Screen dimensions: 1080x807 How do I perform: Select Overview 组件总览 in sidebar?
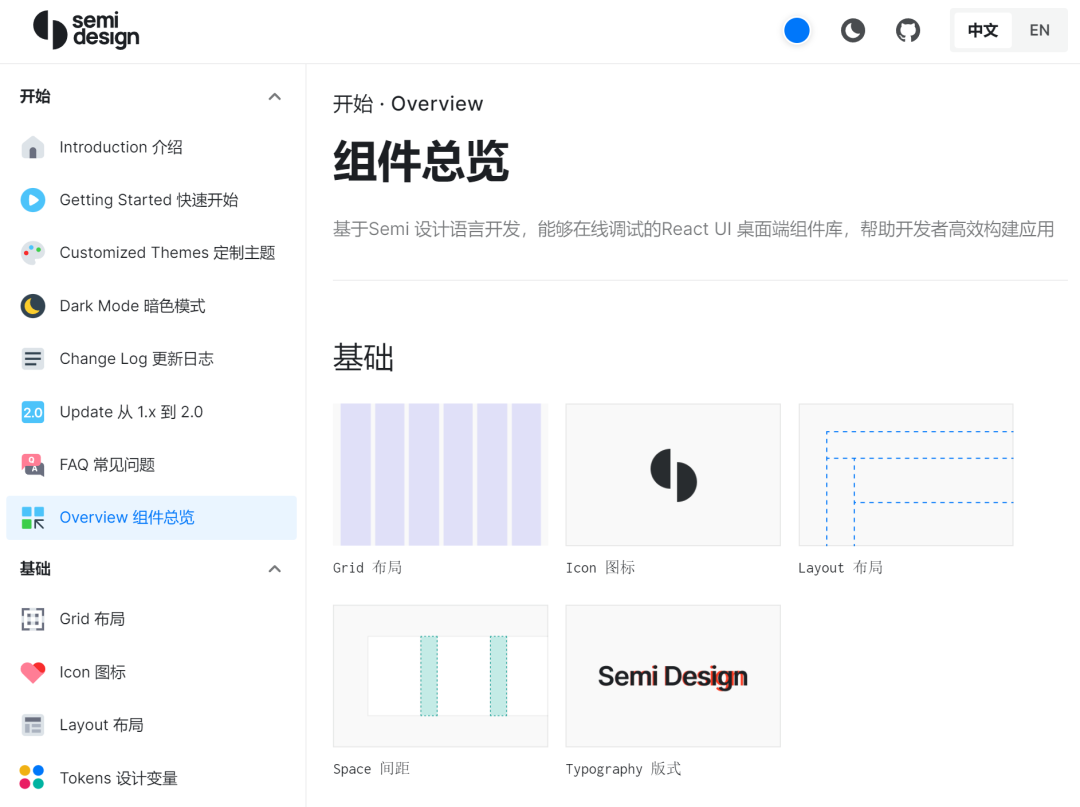(127, 518)
